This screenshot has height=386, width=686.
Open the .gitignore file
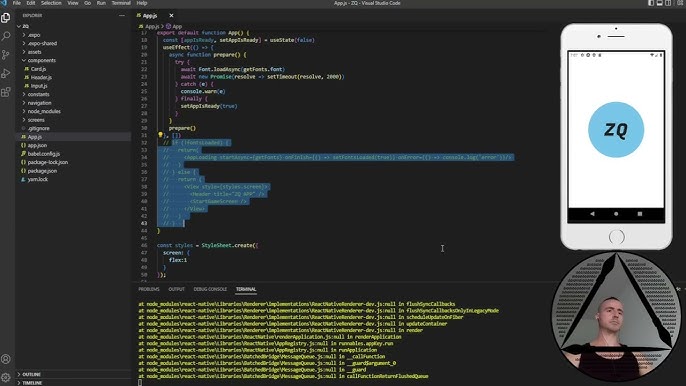click(x=38, y=128)
